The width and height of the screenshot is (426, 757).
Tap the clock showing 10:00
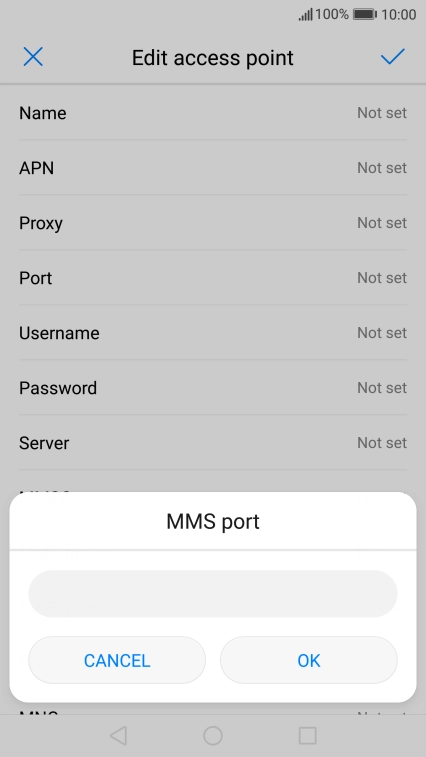pos(398,14)
